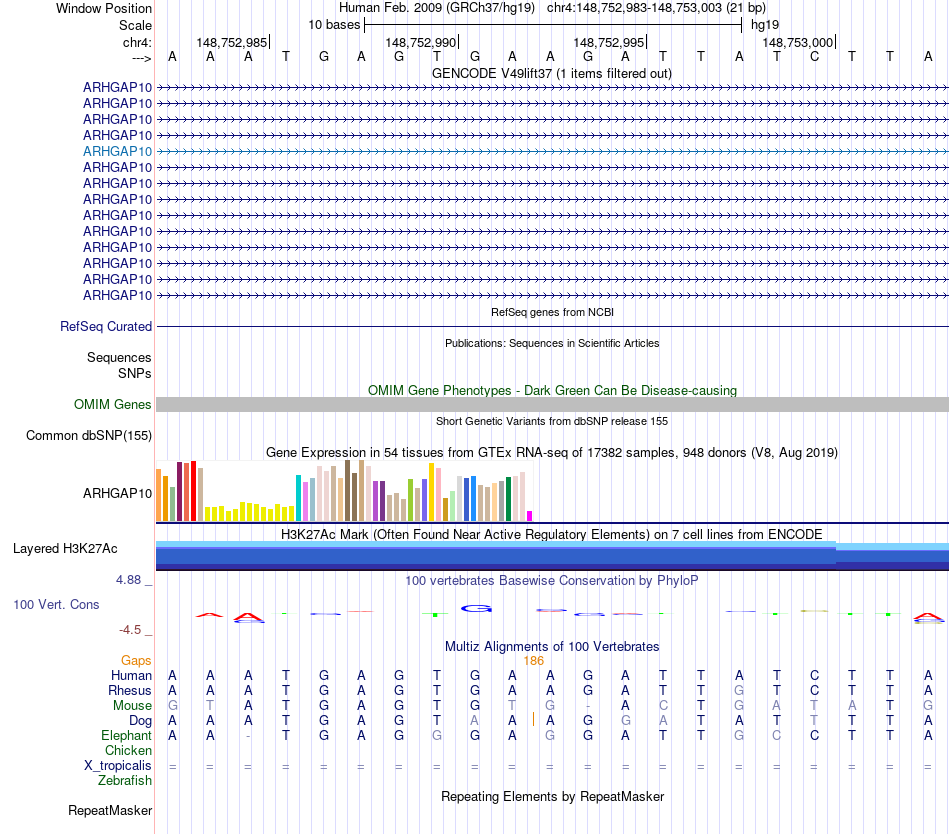Select the Scale track label
The width and height of the screenshot is (950, 834).
coord(135,25)
